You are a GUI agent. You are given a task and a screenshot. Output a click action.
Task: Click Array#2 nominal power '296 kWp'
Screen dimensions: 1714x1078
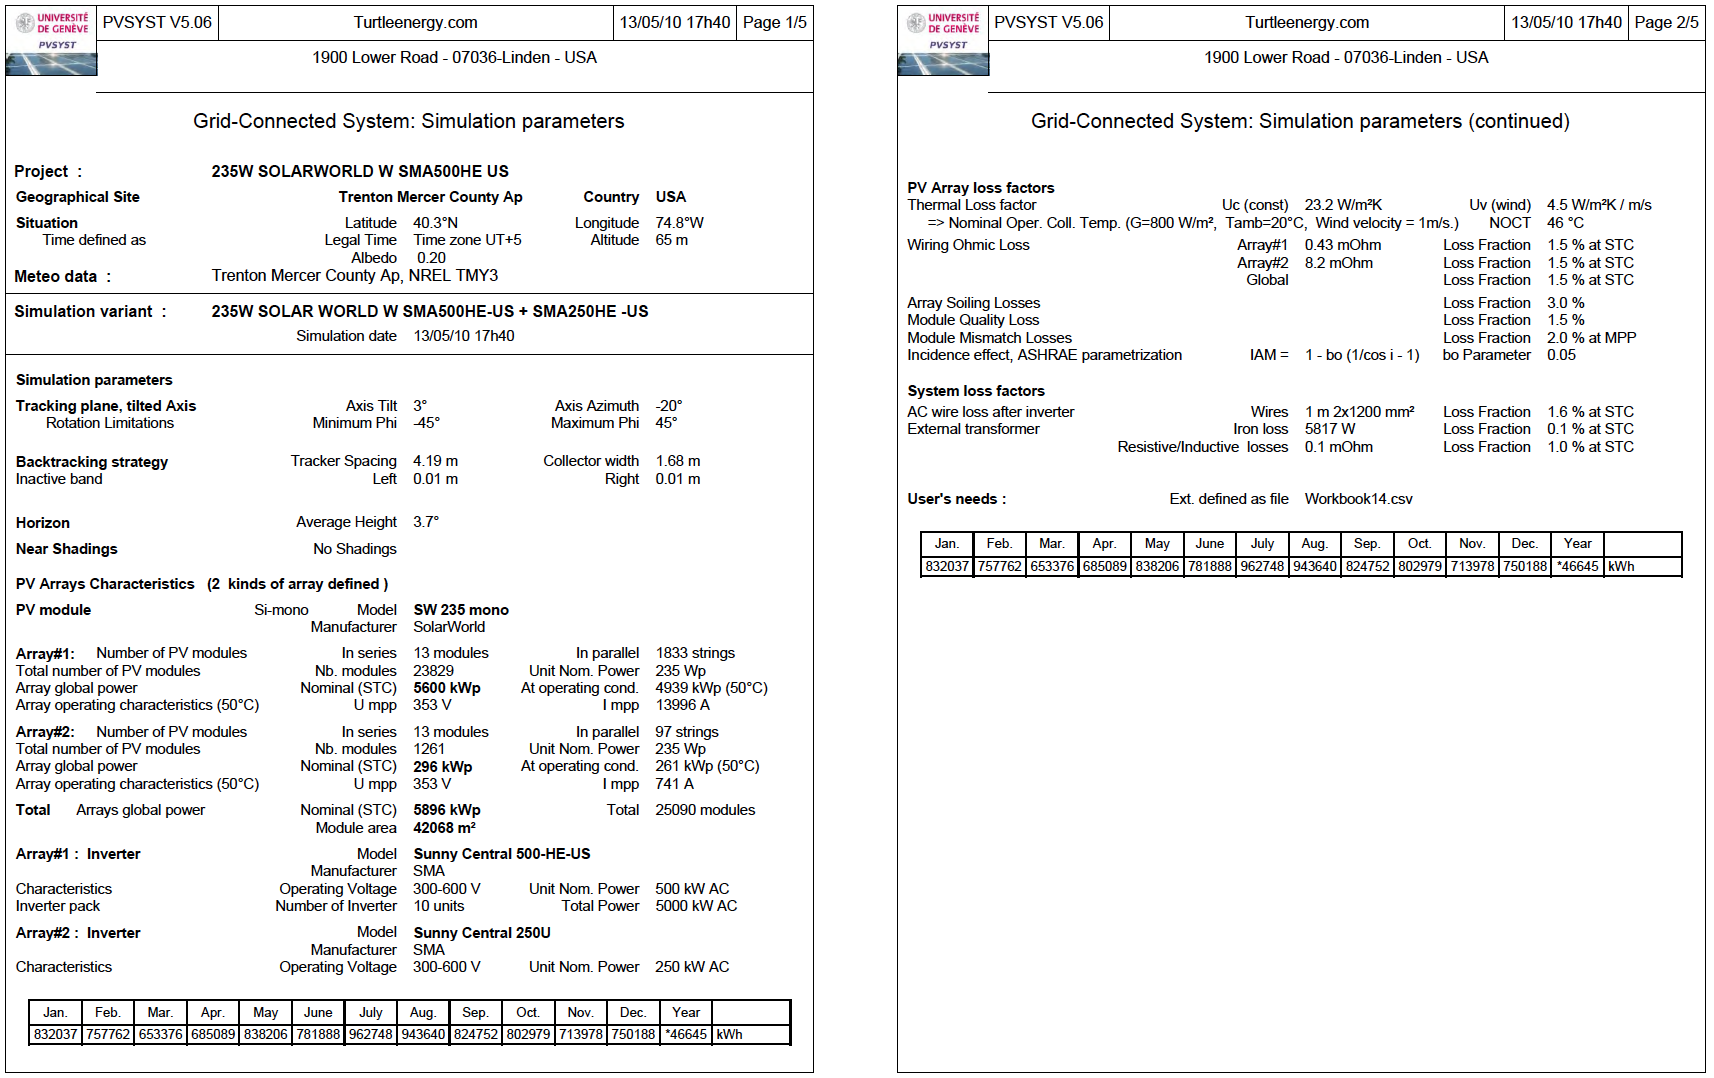pyautogui.click(x=442, y=767)
